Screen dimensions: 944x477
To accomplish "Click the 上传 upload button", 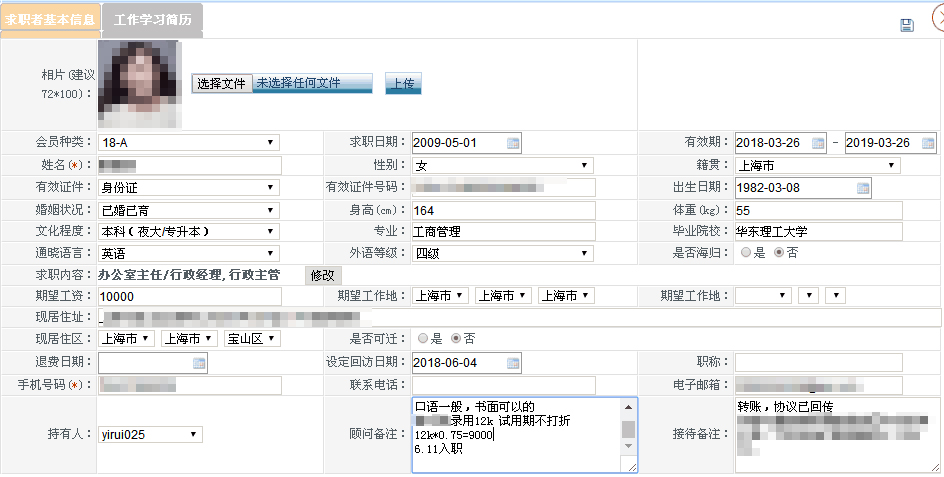I will click(403, 84).
